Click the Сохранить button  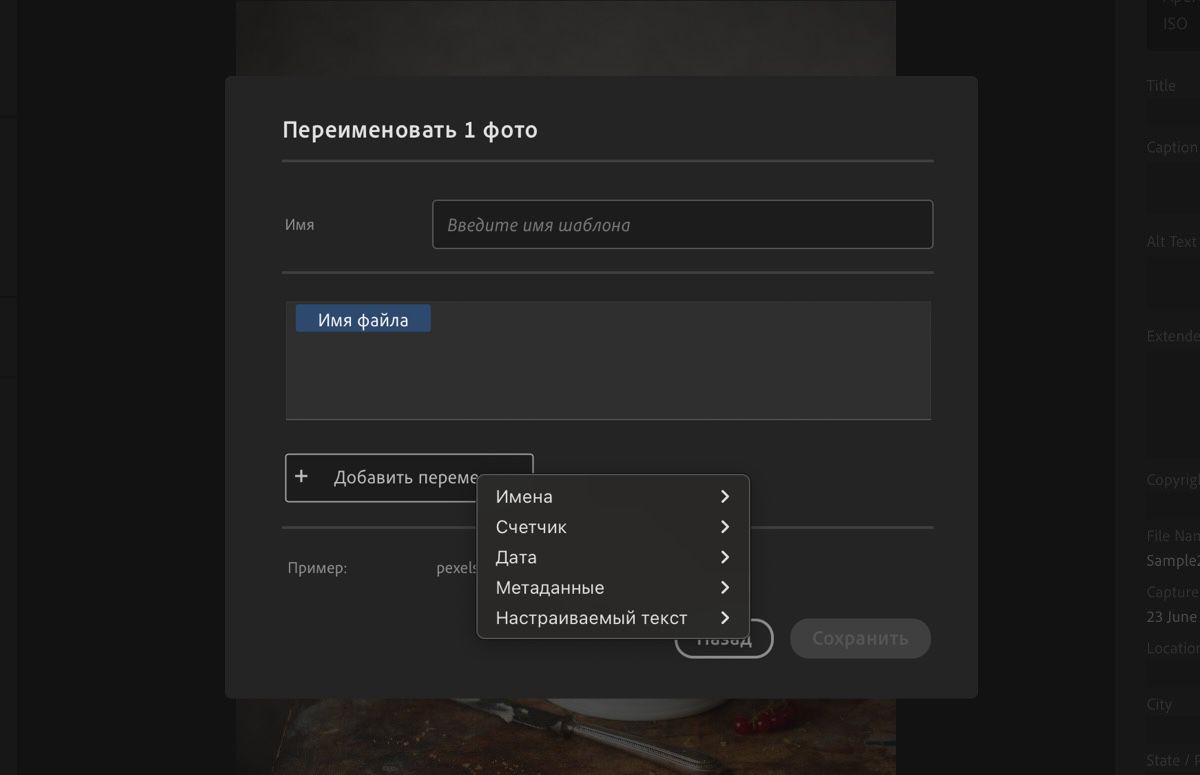(860, 639)
